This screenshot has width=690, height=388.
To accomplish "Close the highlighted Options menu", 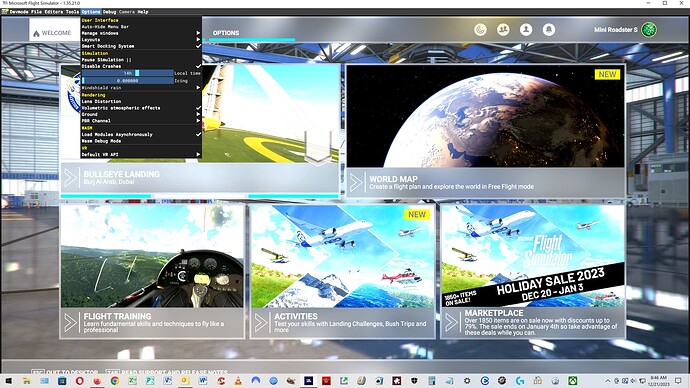I will (91, 12).
